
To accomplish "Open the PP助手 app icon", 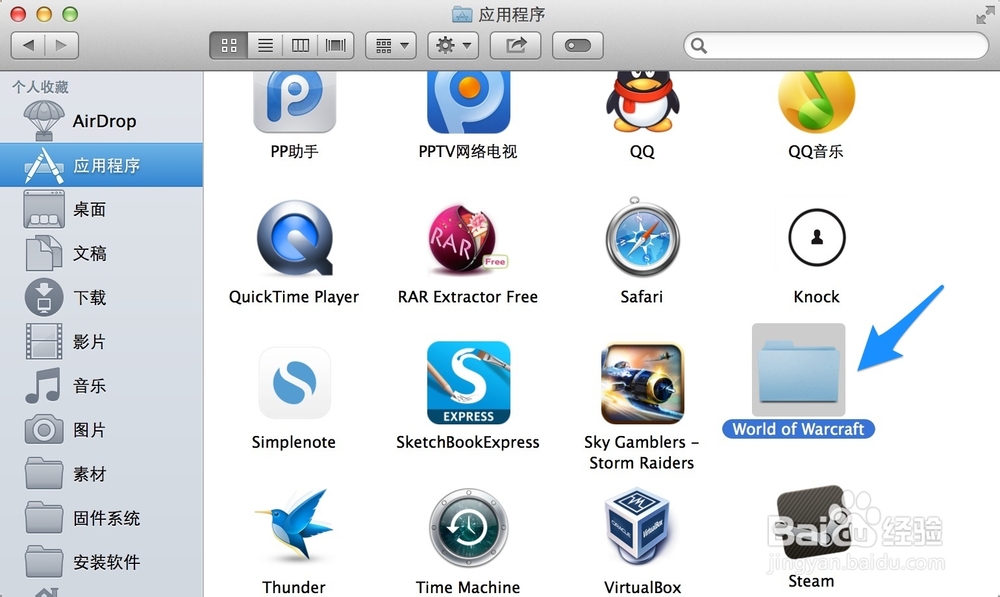I will tap(294, 102).
